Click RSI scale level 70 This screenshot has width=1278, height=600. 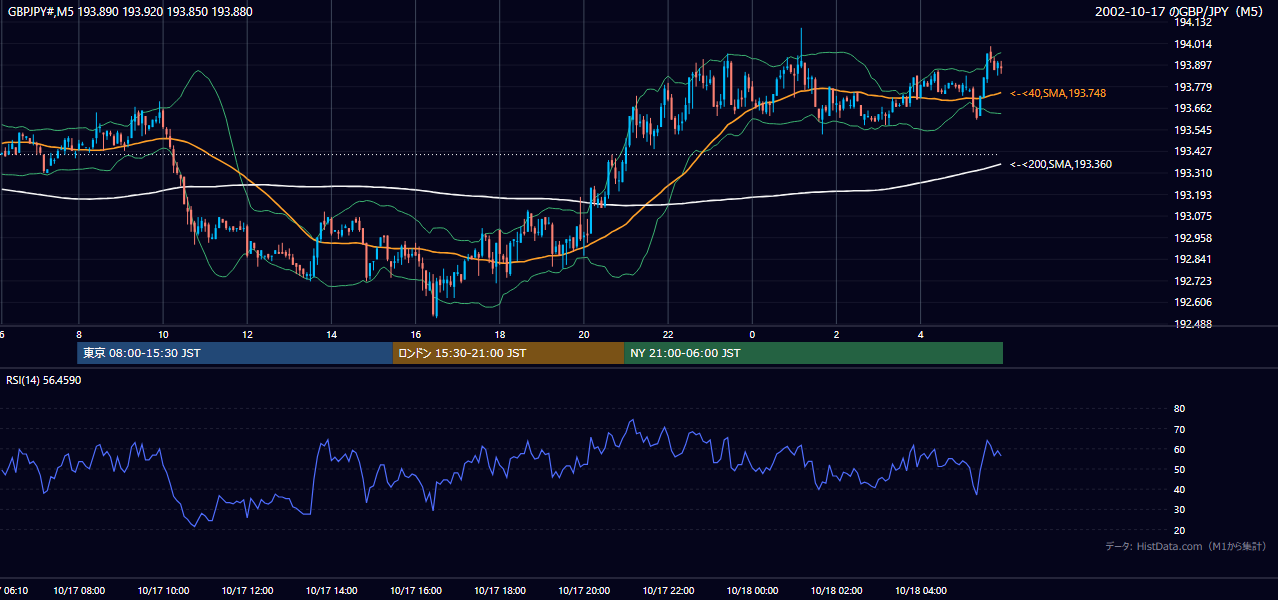[1179, 429]
